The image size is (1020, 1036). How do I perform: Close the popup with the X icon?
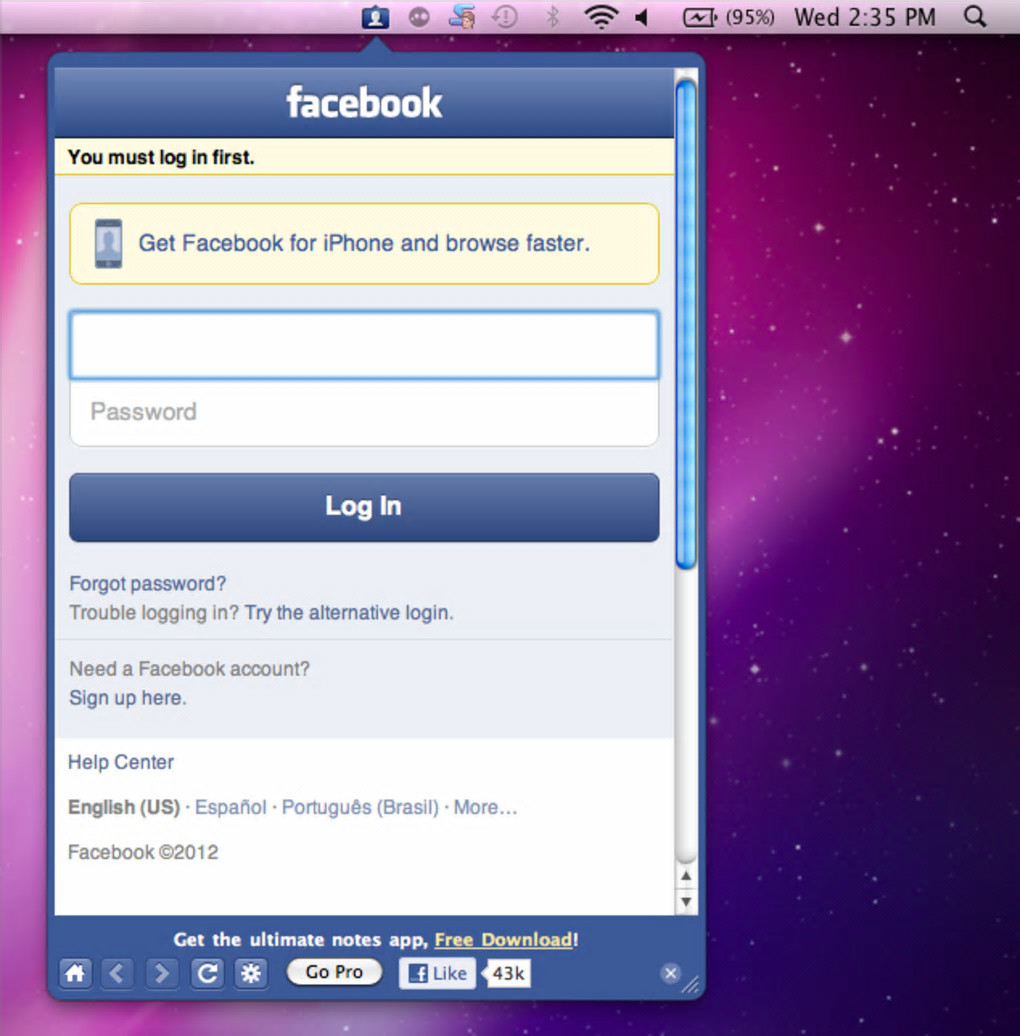671,973
